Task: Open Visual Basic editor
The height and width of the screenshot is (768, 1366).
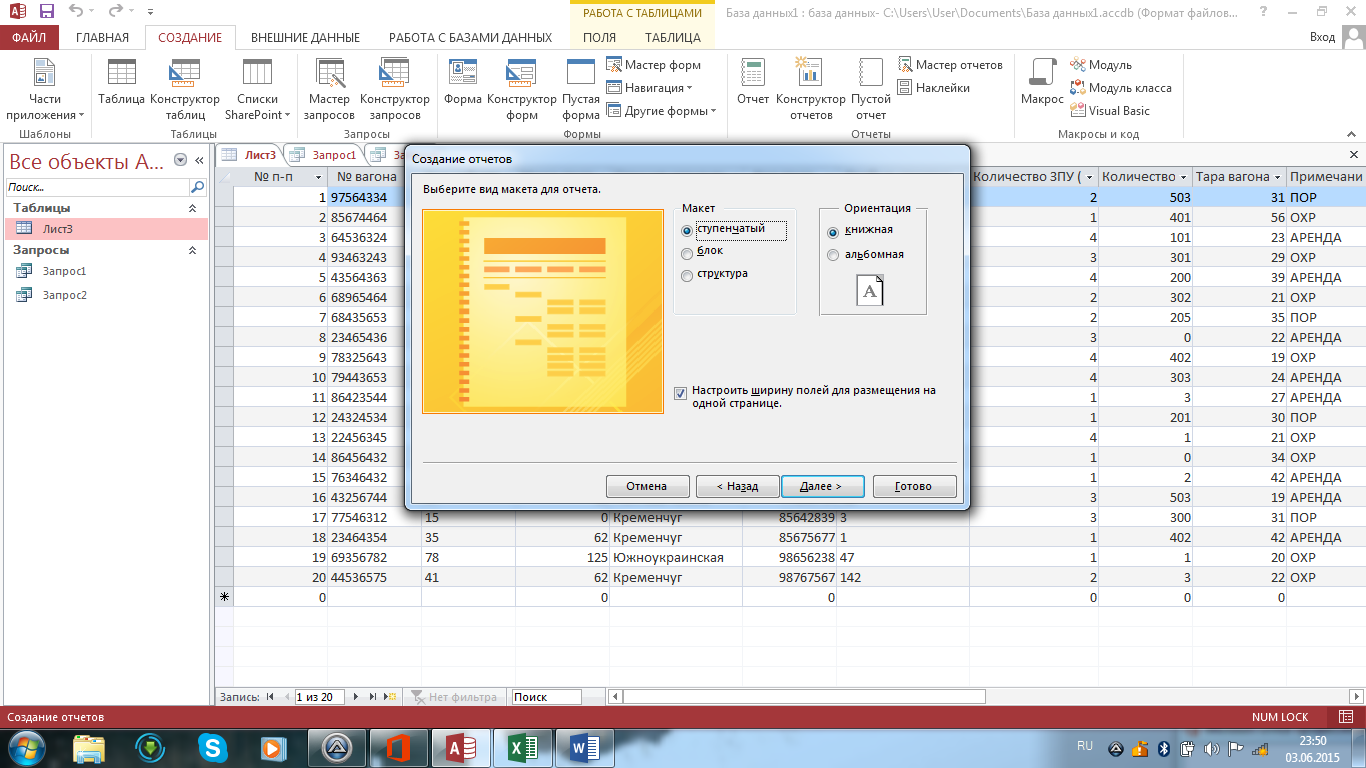Action: click(1109, 111)
